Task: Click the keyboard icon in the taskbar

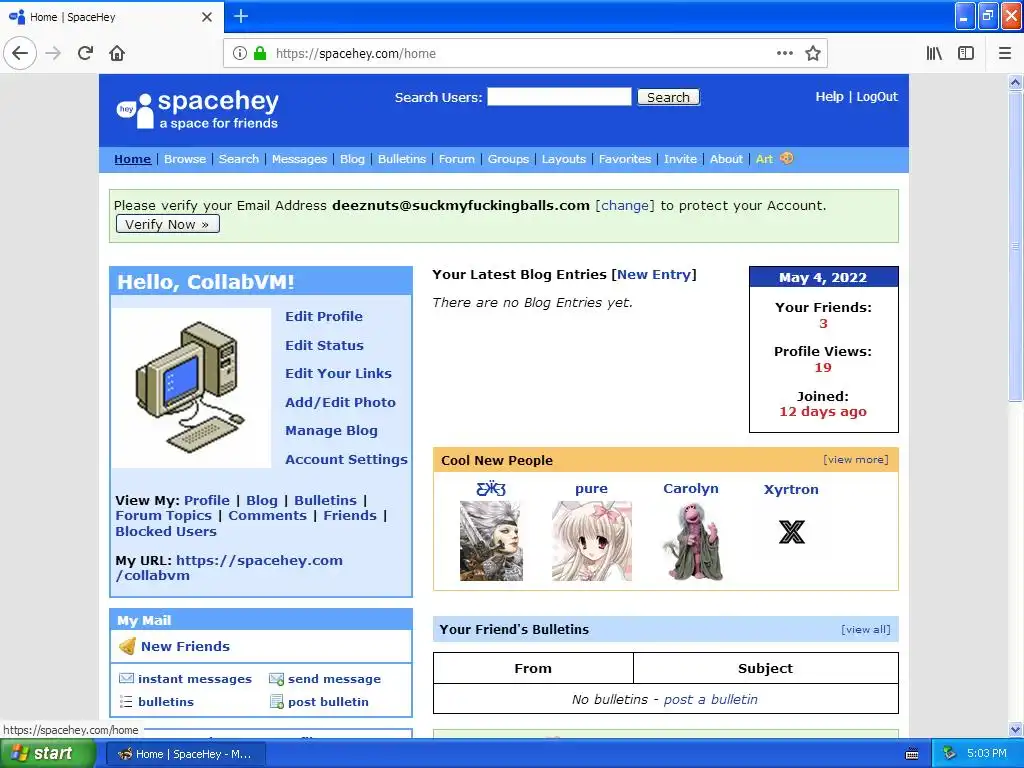Action: pos(912,754)
